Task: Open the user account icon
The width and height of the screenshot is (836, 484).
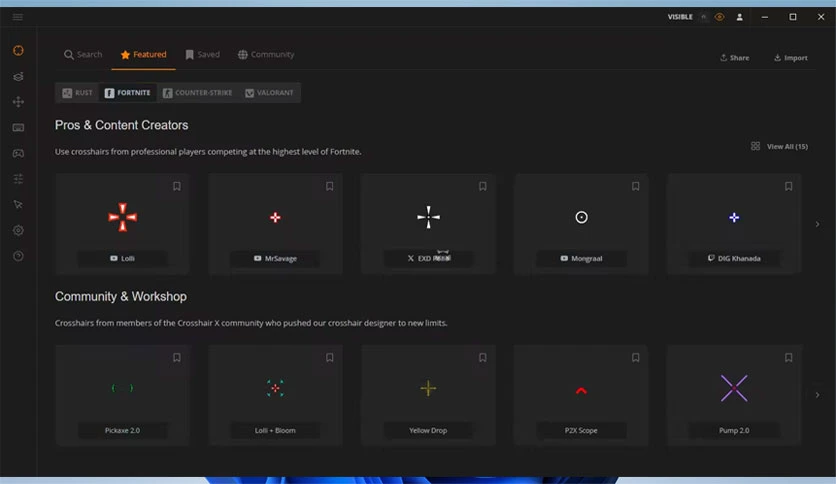Action: (739, 17)
